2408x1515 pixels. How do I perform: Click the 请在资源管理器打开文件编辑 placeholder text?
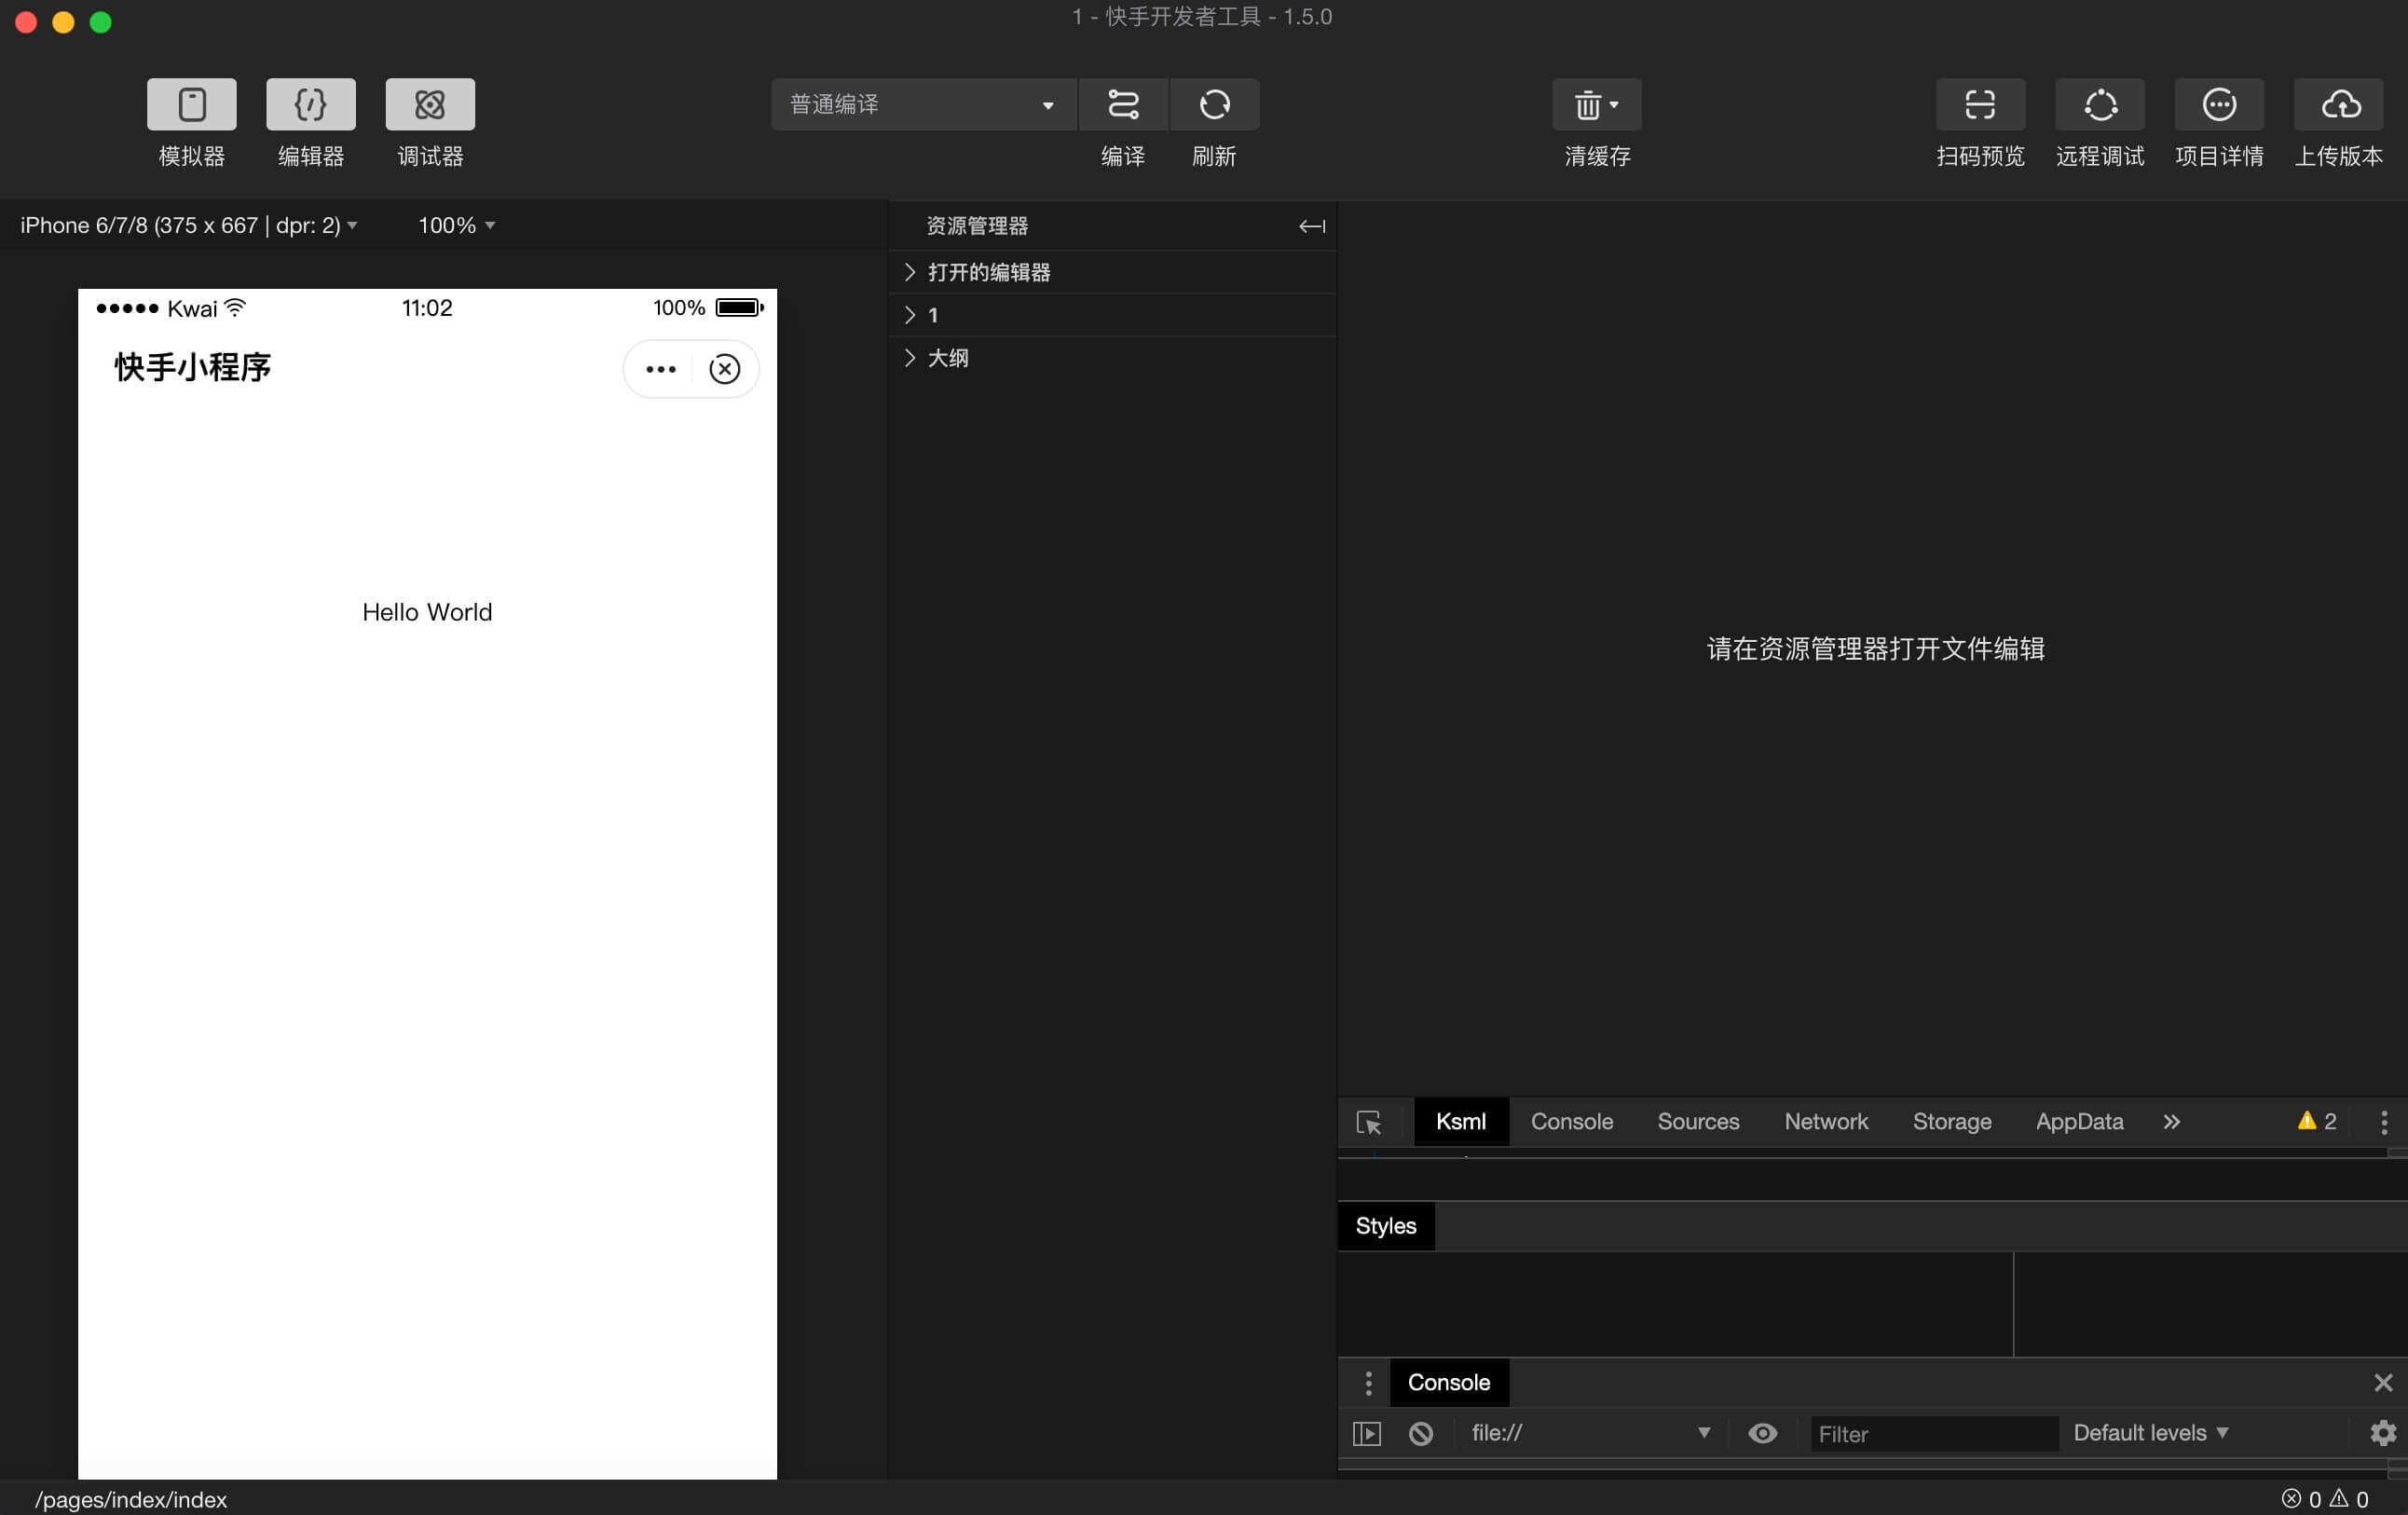coord(1875,649)
